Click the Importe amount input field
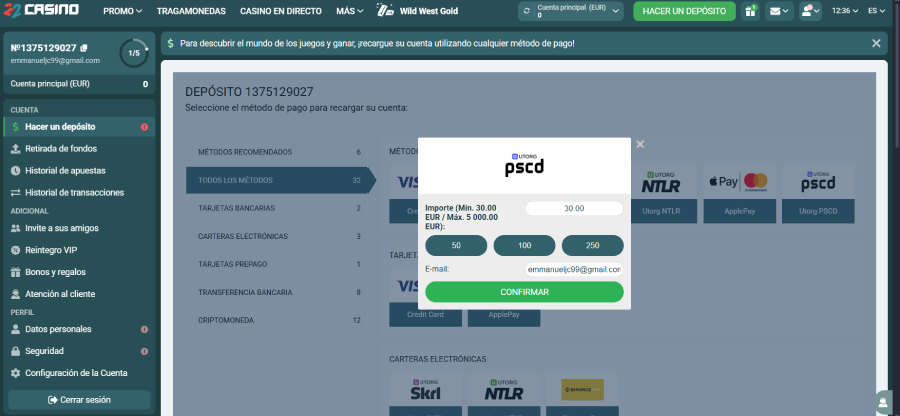The image size is (900, 416). 573,208
